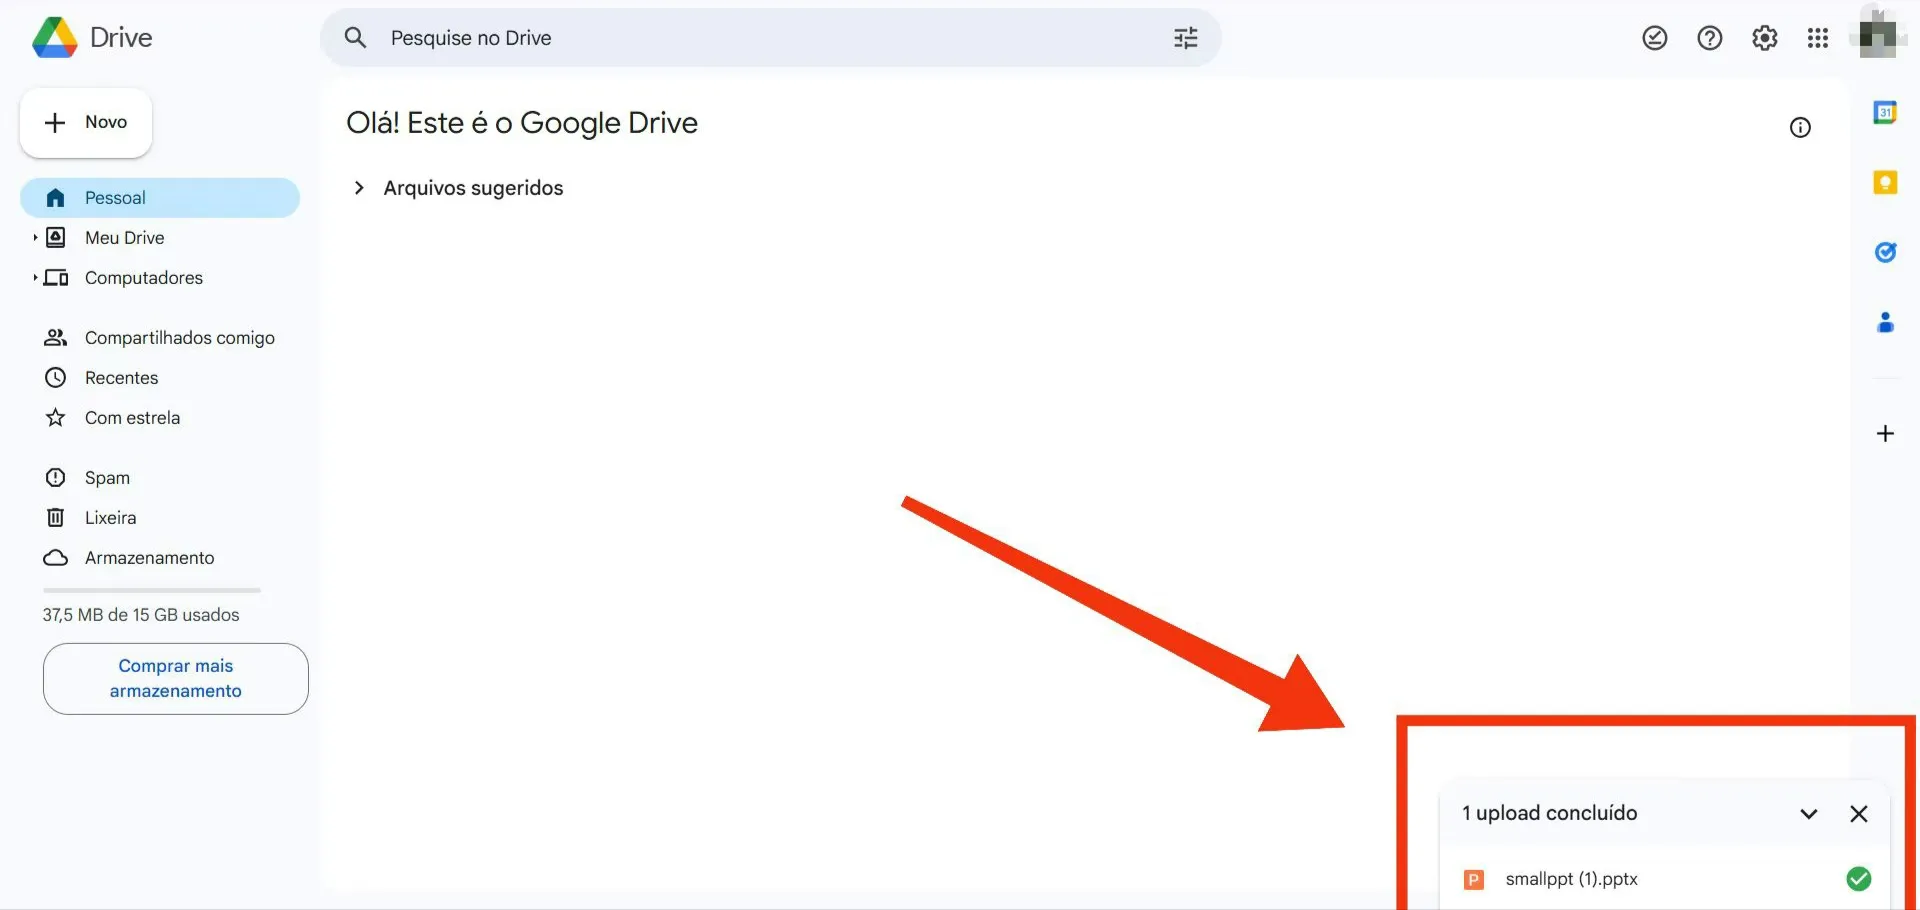1920x910 pixels.
Task: Open the advanced search filters icon
Action: (1185, 37)
